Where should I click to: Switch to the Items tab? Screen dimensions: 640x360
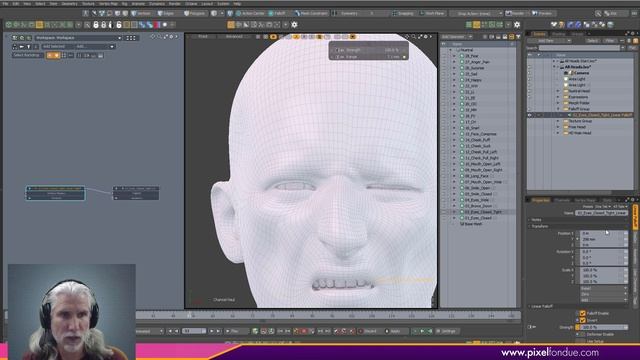539,34
